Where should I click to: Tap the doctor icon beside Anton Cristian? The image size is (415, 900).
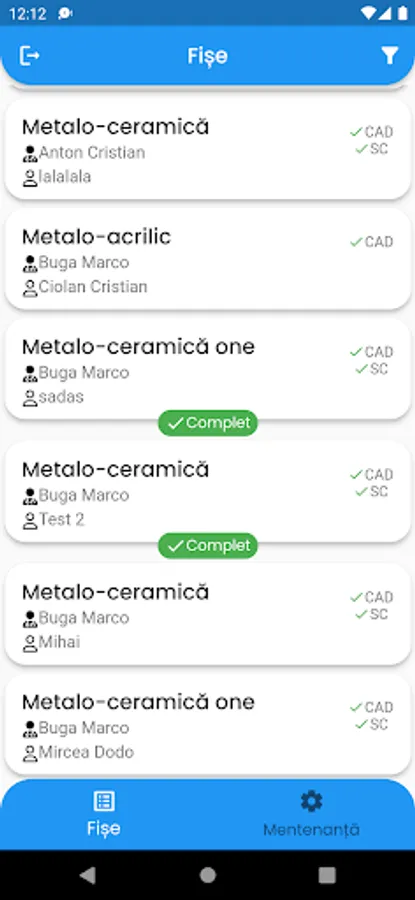(30, 153)
